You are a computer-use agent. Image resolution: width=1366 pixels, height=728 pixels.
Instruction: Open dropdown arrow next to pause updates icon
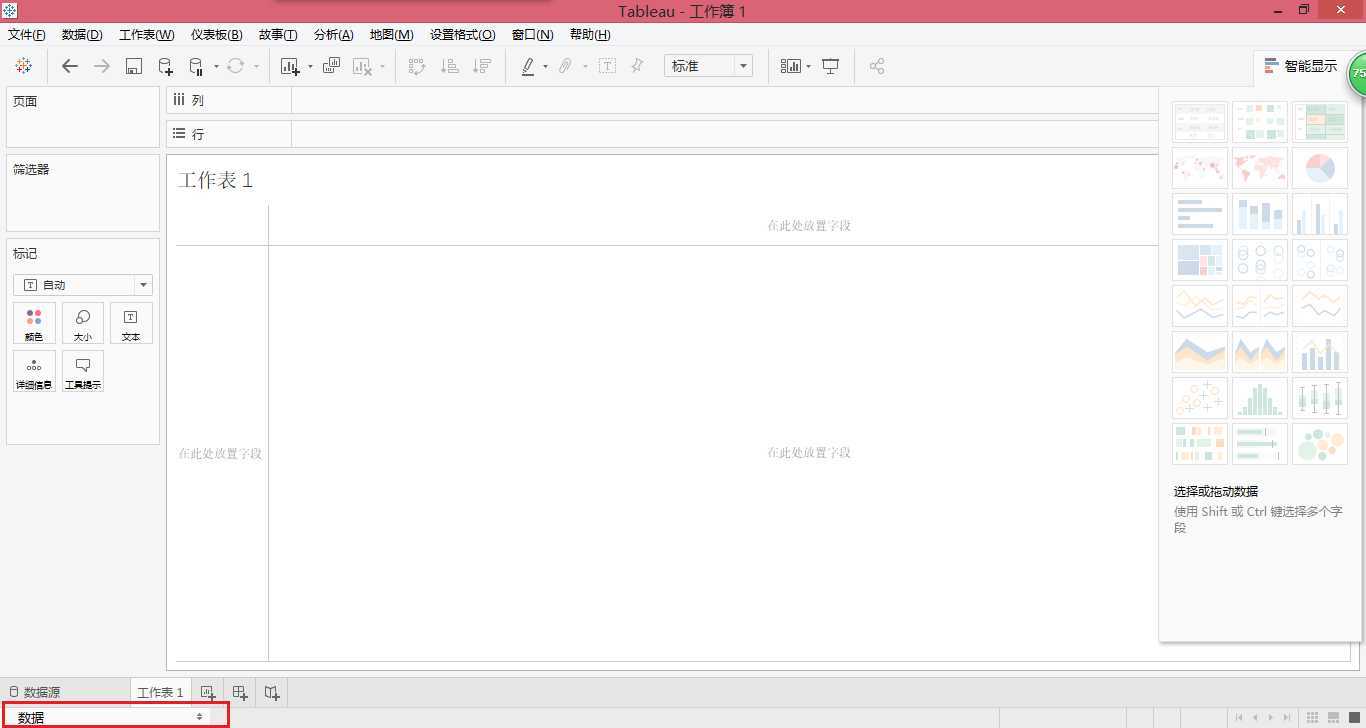click(216, 67)
